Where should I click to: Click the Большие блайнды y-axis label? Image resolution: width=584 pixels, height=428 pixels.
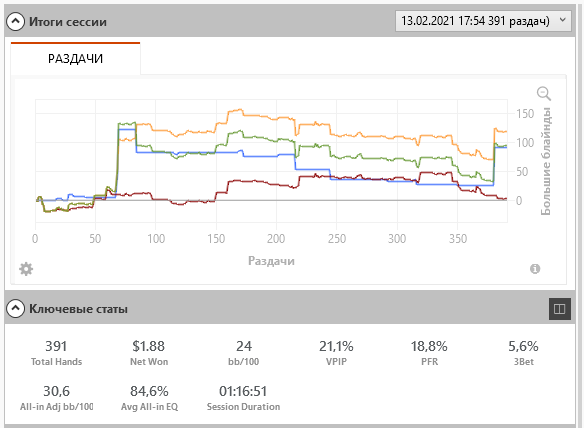546,161
